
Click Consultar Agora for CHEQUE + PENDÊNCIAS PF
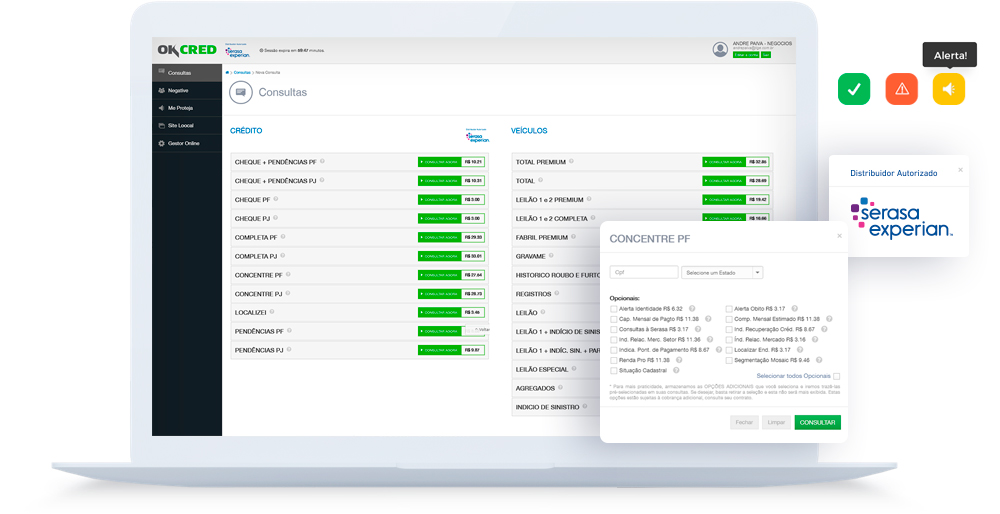[x=440, y=162]
